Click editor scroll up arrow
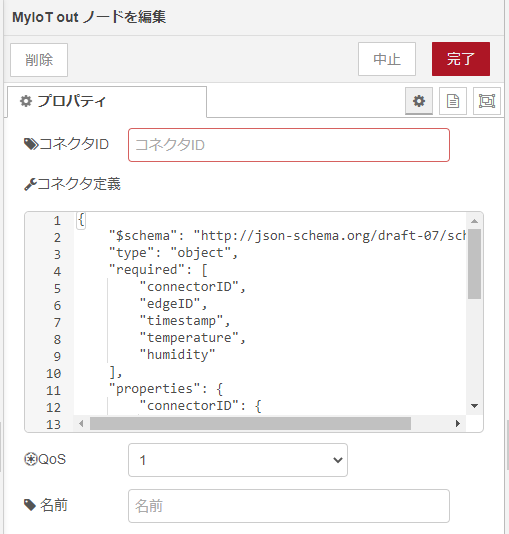 [x=474, y=221]
